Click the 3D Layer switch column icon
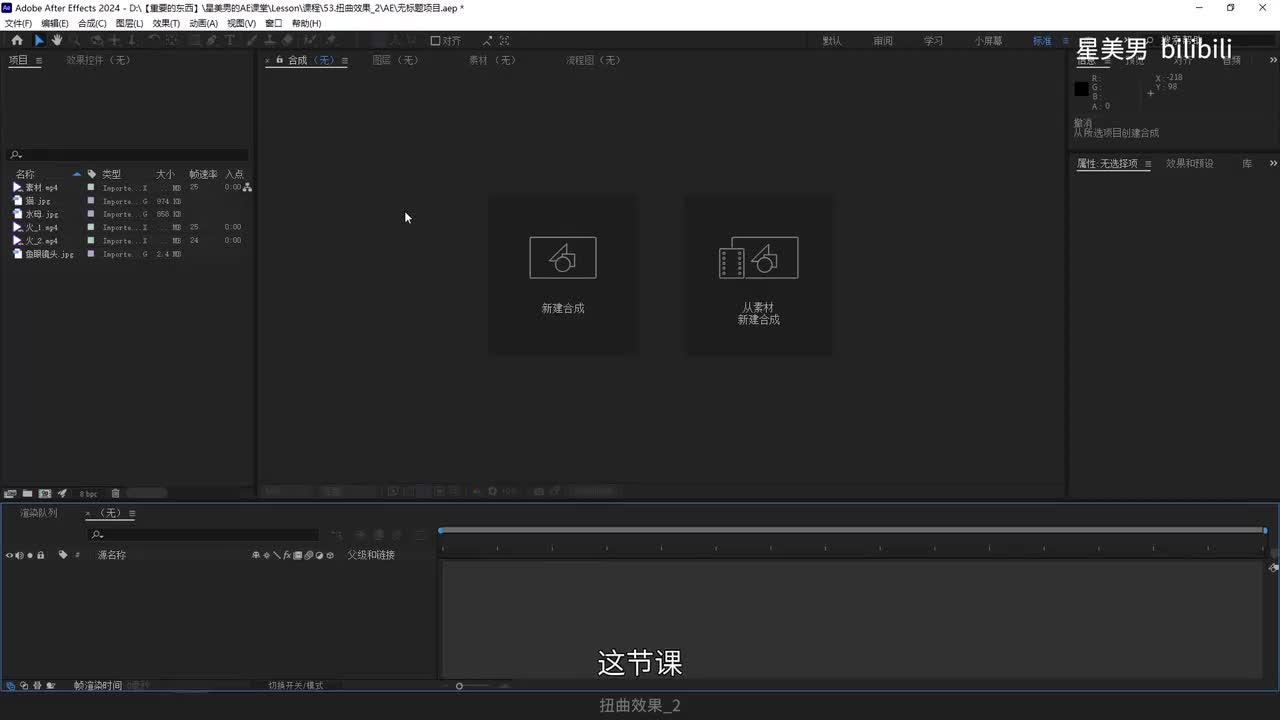This screenshot has height=720, width=1280. tap(330, 555)
